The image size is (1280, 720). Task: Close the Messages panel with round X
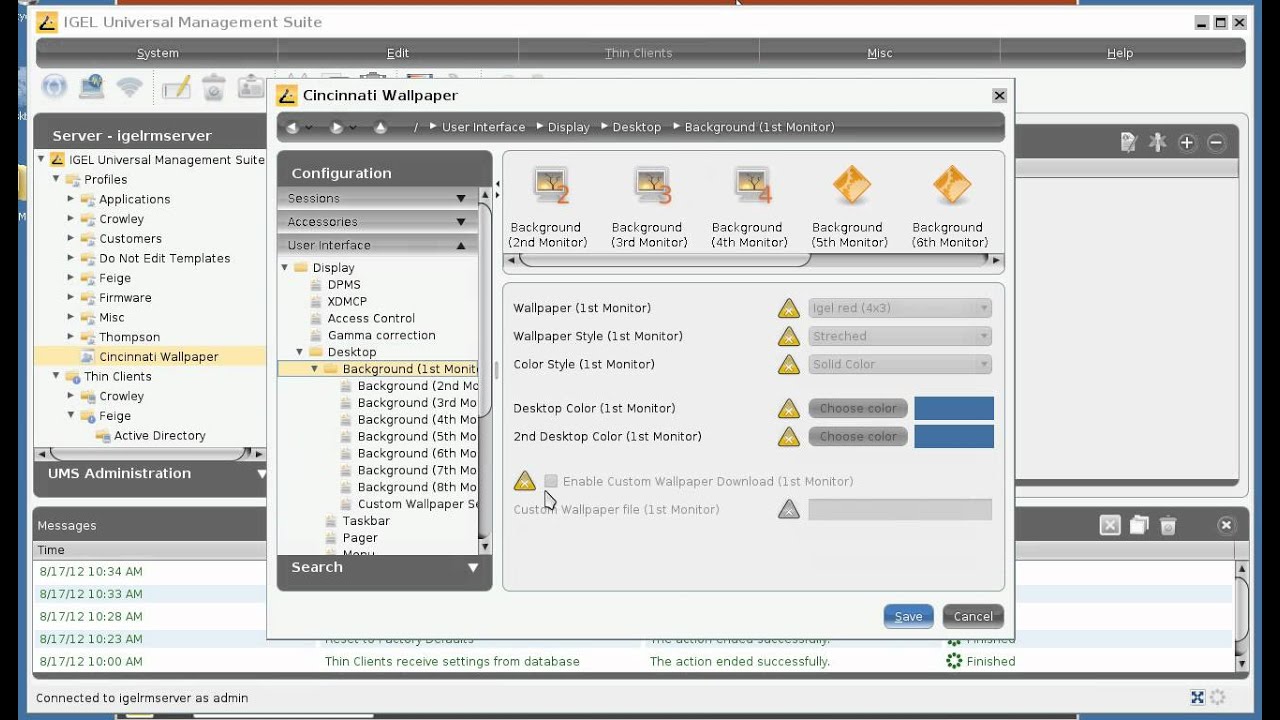(x=1226, y=525)
